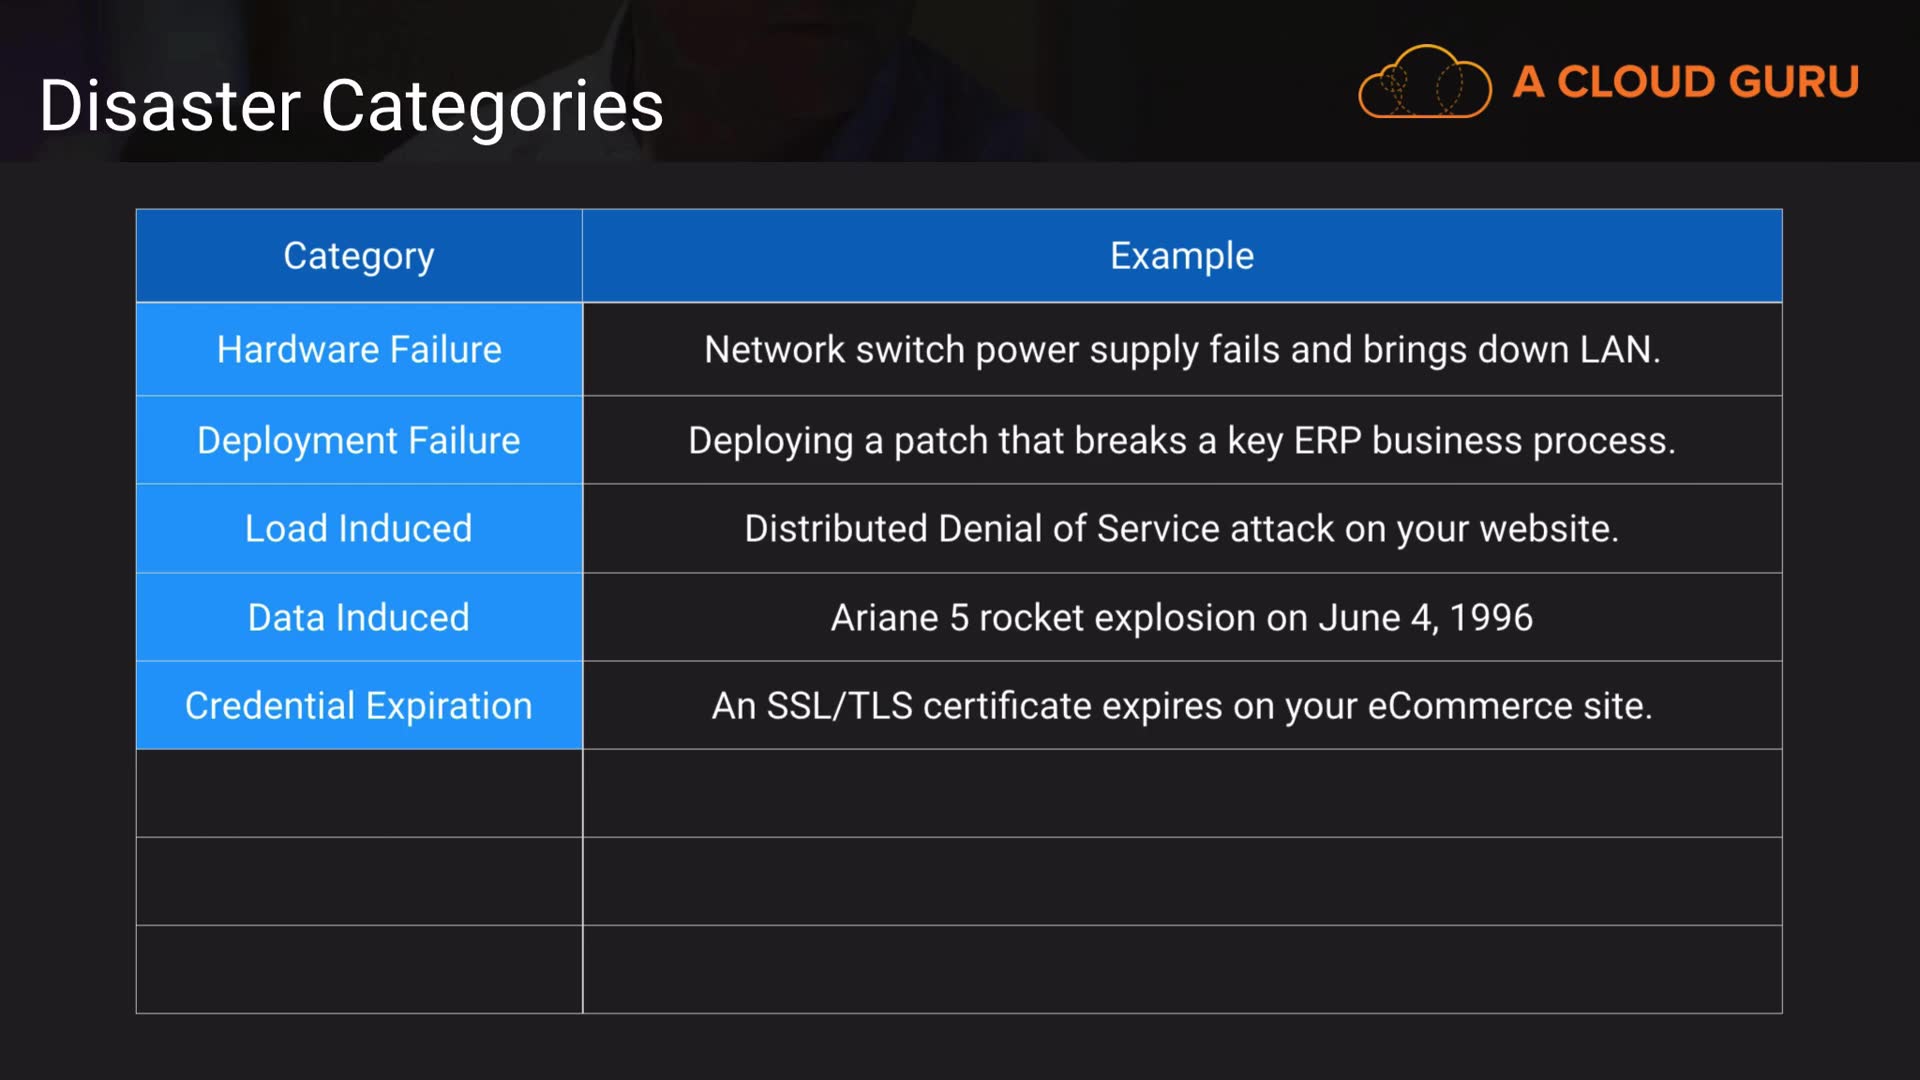Select the Category column header
This screenshot has height=1080, width=1920.
click(x=359, y=256)
